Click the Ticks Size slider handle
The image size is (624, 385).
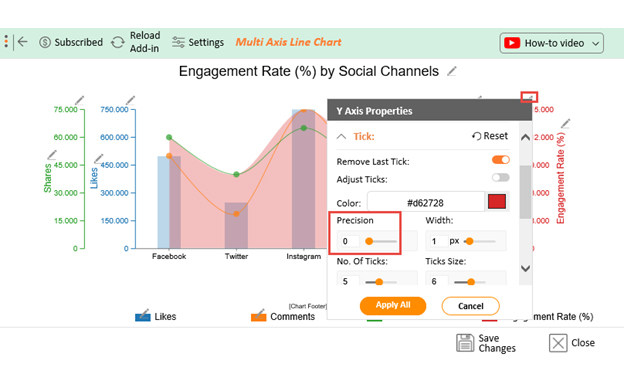[471, 282]
